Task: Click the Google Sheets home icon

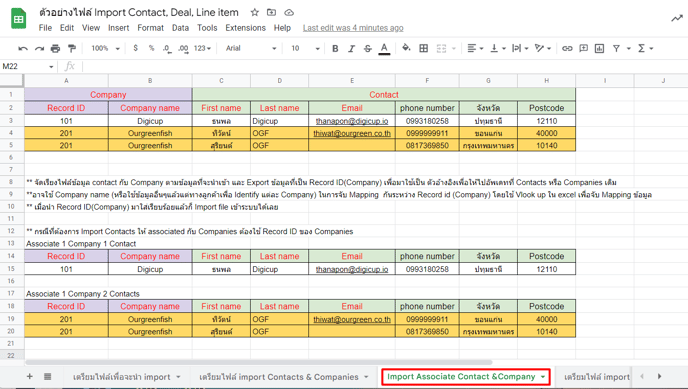Action: click(18, 19)
